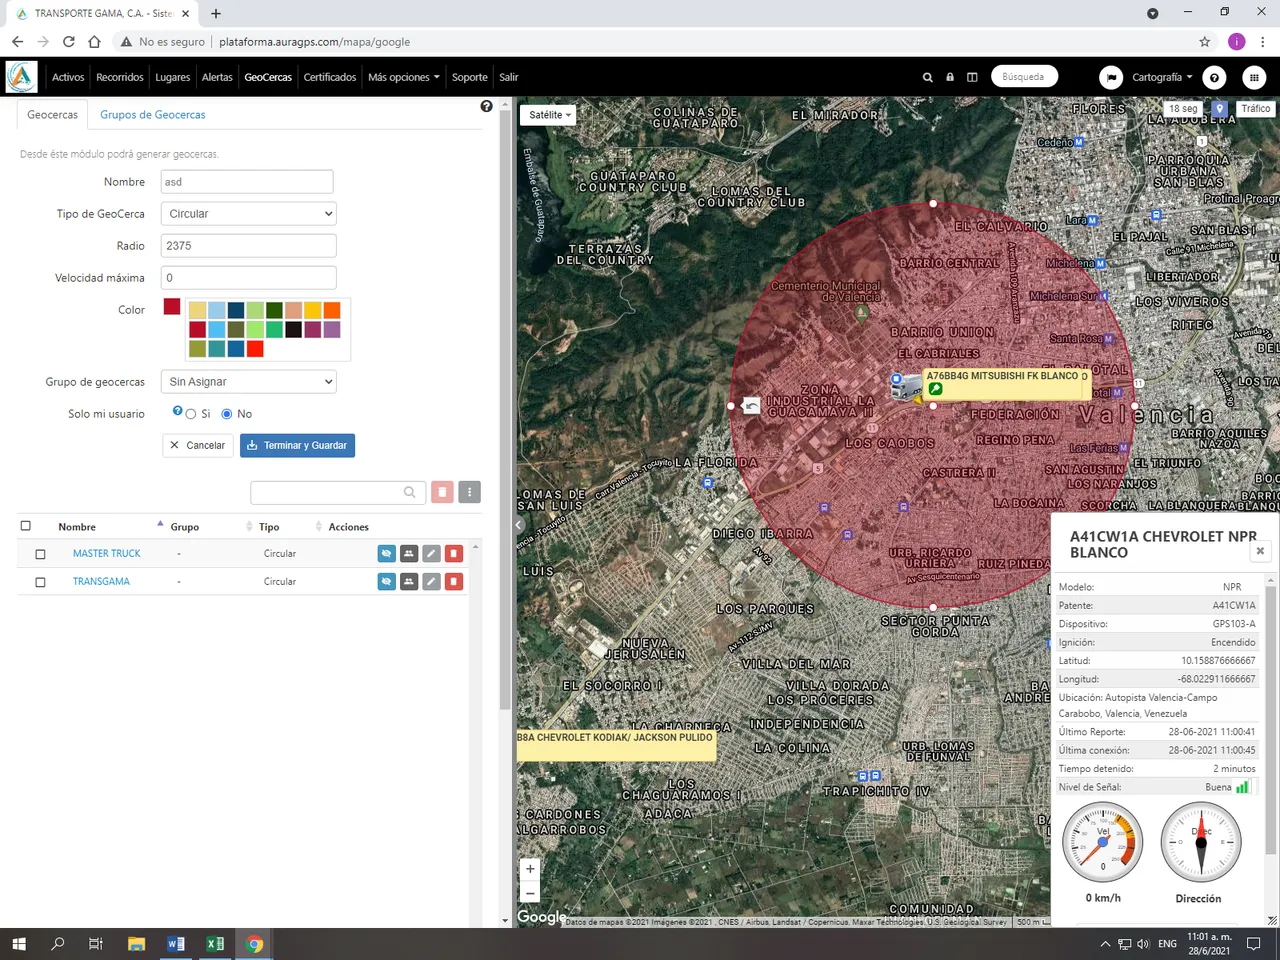Close the A41CW1A CHEVROLET NPR info panel

(x=1260, y=551)
